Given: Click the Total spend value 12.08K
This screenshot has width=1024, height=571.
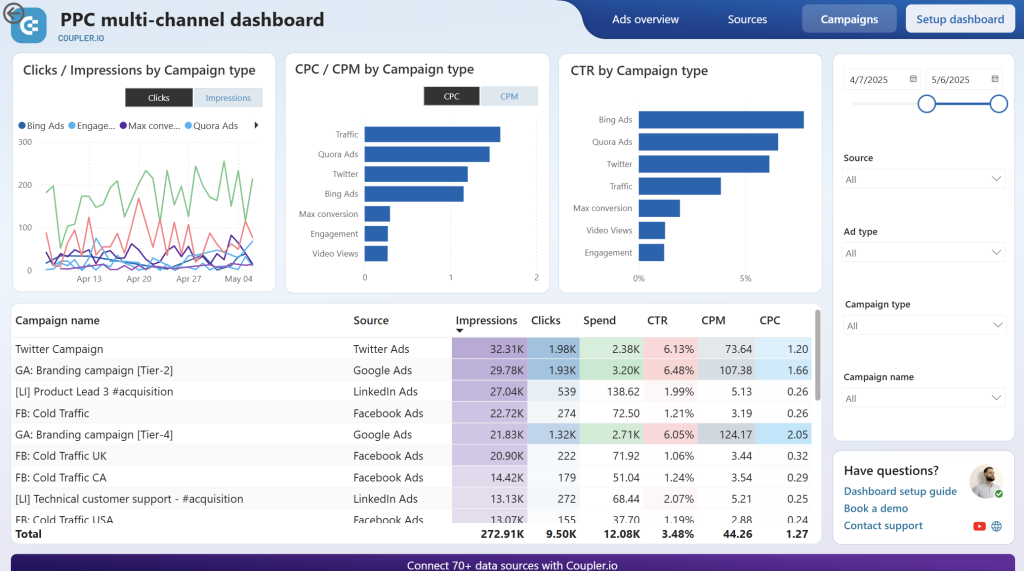Looking at the screenshot, I should (621, 534).
